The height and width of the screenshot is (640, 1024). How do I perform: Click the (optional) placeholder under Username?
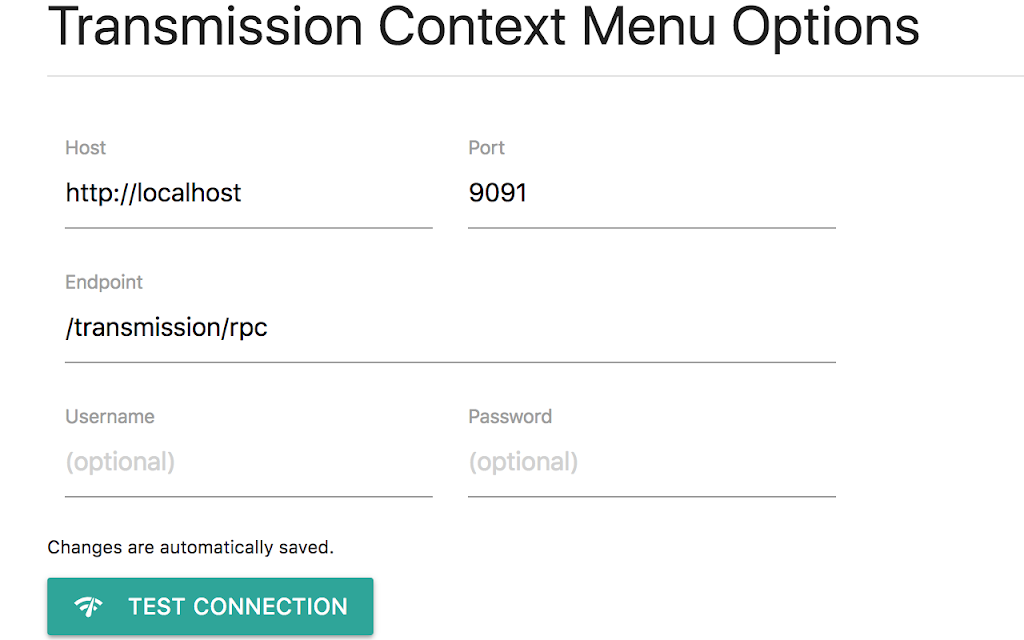(x=120, y=462)
